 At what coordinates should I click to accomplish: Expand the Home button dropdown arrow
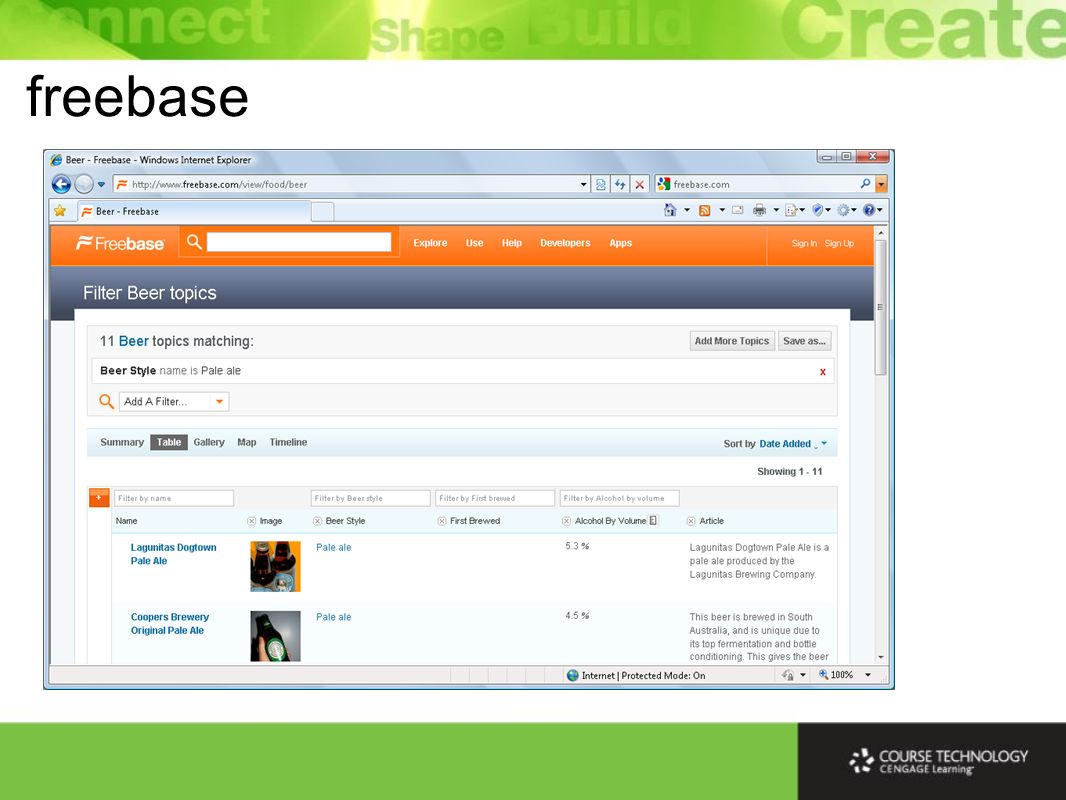tap(687, 210)
